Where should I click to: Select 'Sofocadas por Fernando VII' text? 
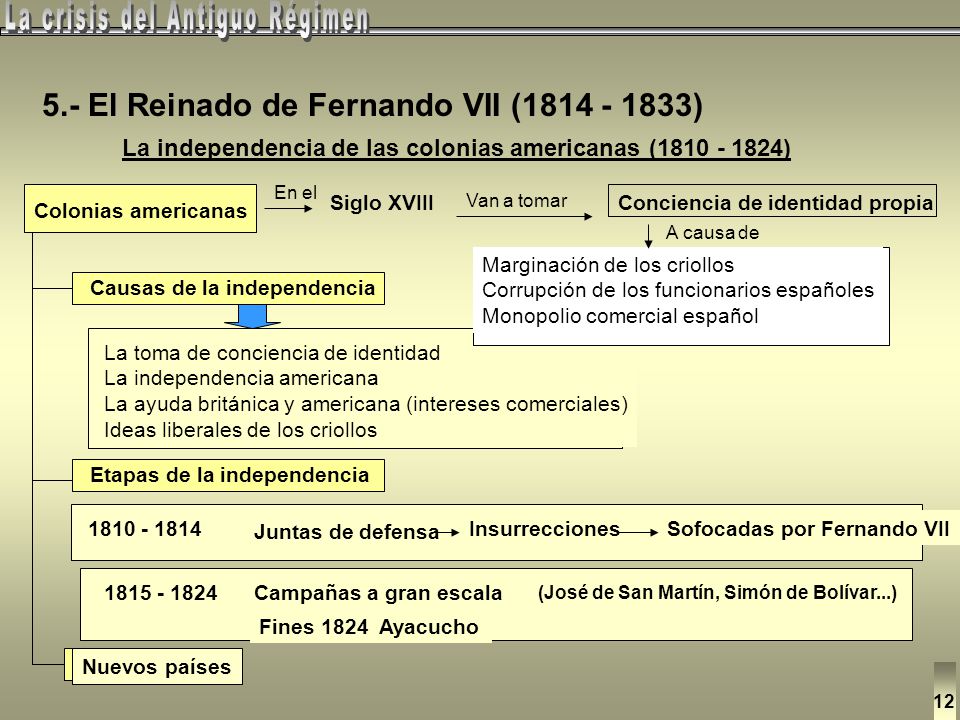tap(808, 529)
